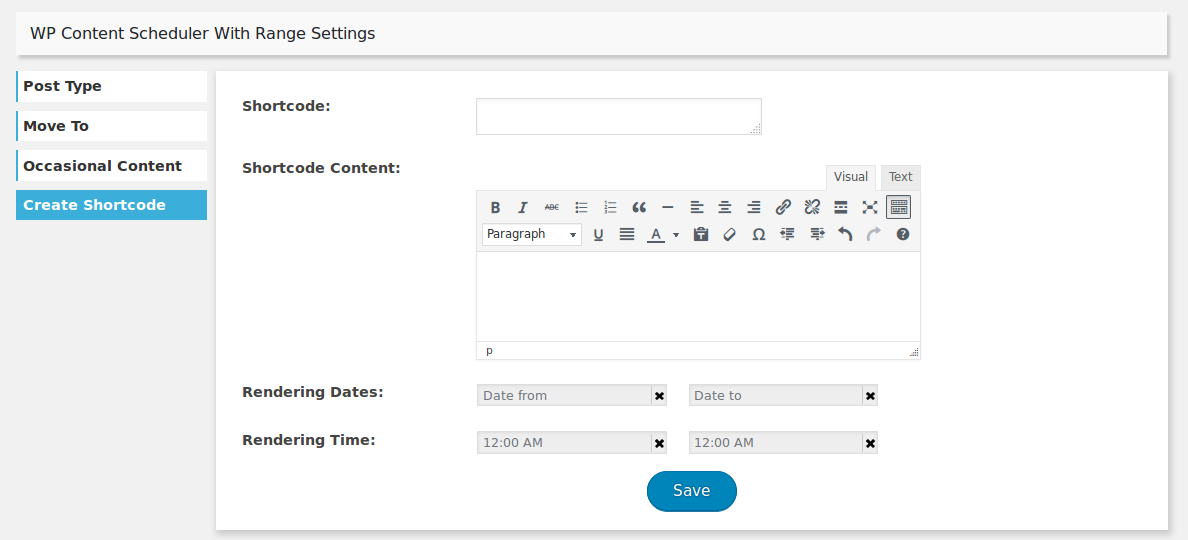Open the Occasional Content section

click(x=111, y=166)
